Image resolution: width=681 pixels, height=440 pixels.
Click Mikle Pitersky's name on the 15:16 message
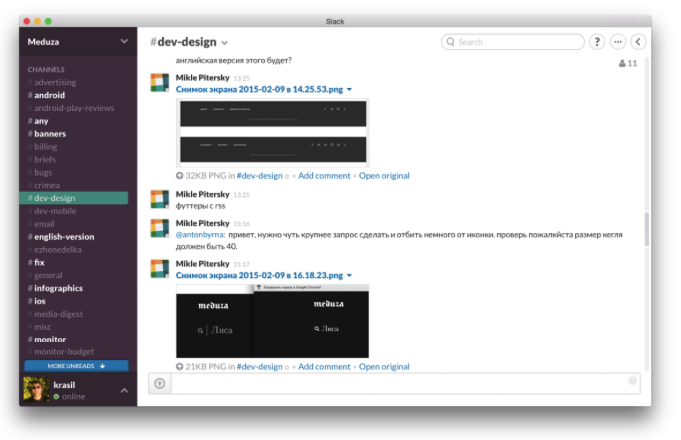click(x=202, y=223)
